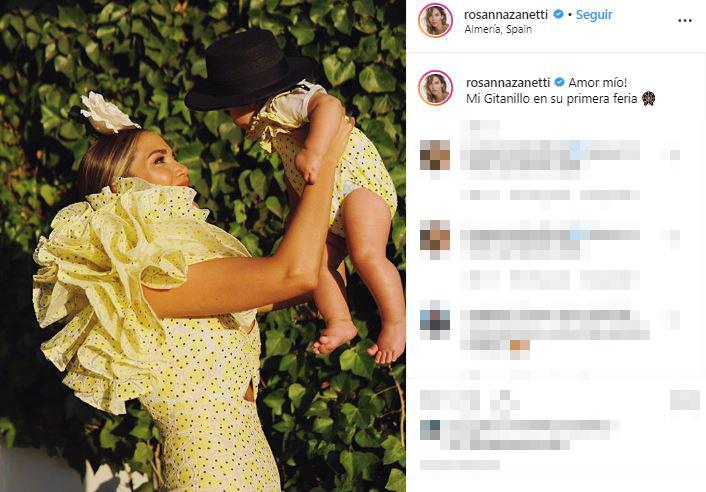Click the emoji after 'primera feria'
This screenshot has width=706, height=492.
(648, 98)
